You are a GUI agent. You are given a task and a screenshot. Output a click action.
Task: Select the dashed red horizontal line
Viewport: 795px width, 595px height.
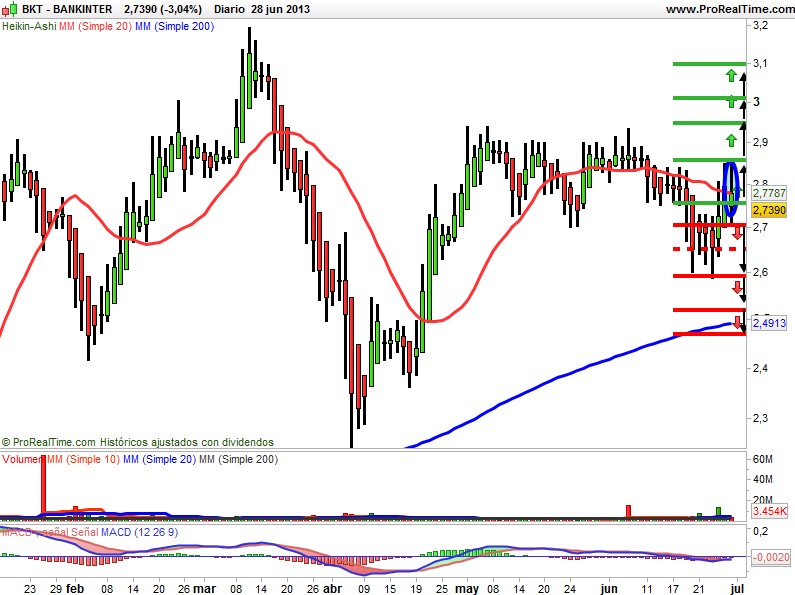(709, 249)
